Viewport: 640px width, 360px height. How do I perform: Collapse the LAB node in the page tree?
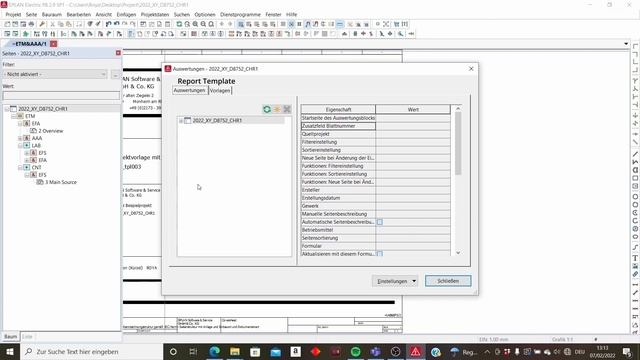click(20, 146)
